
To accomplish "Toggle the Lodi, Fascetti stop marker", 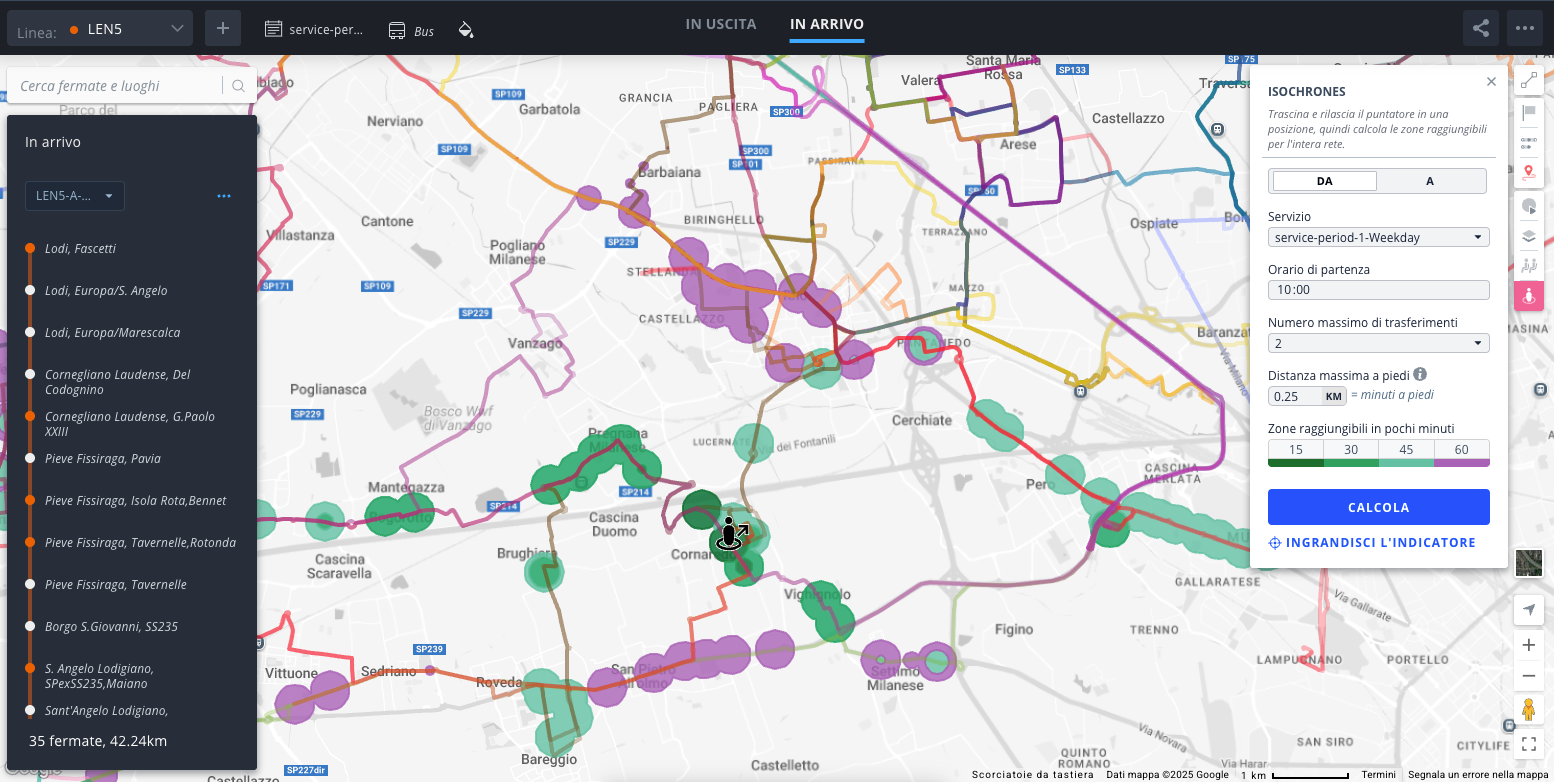I will click(30, 248).
